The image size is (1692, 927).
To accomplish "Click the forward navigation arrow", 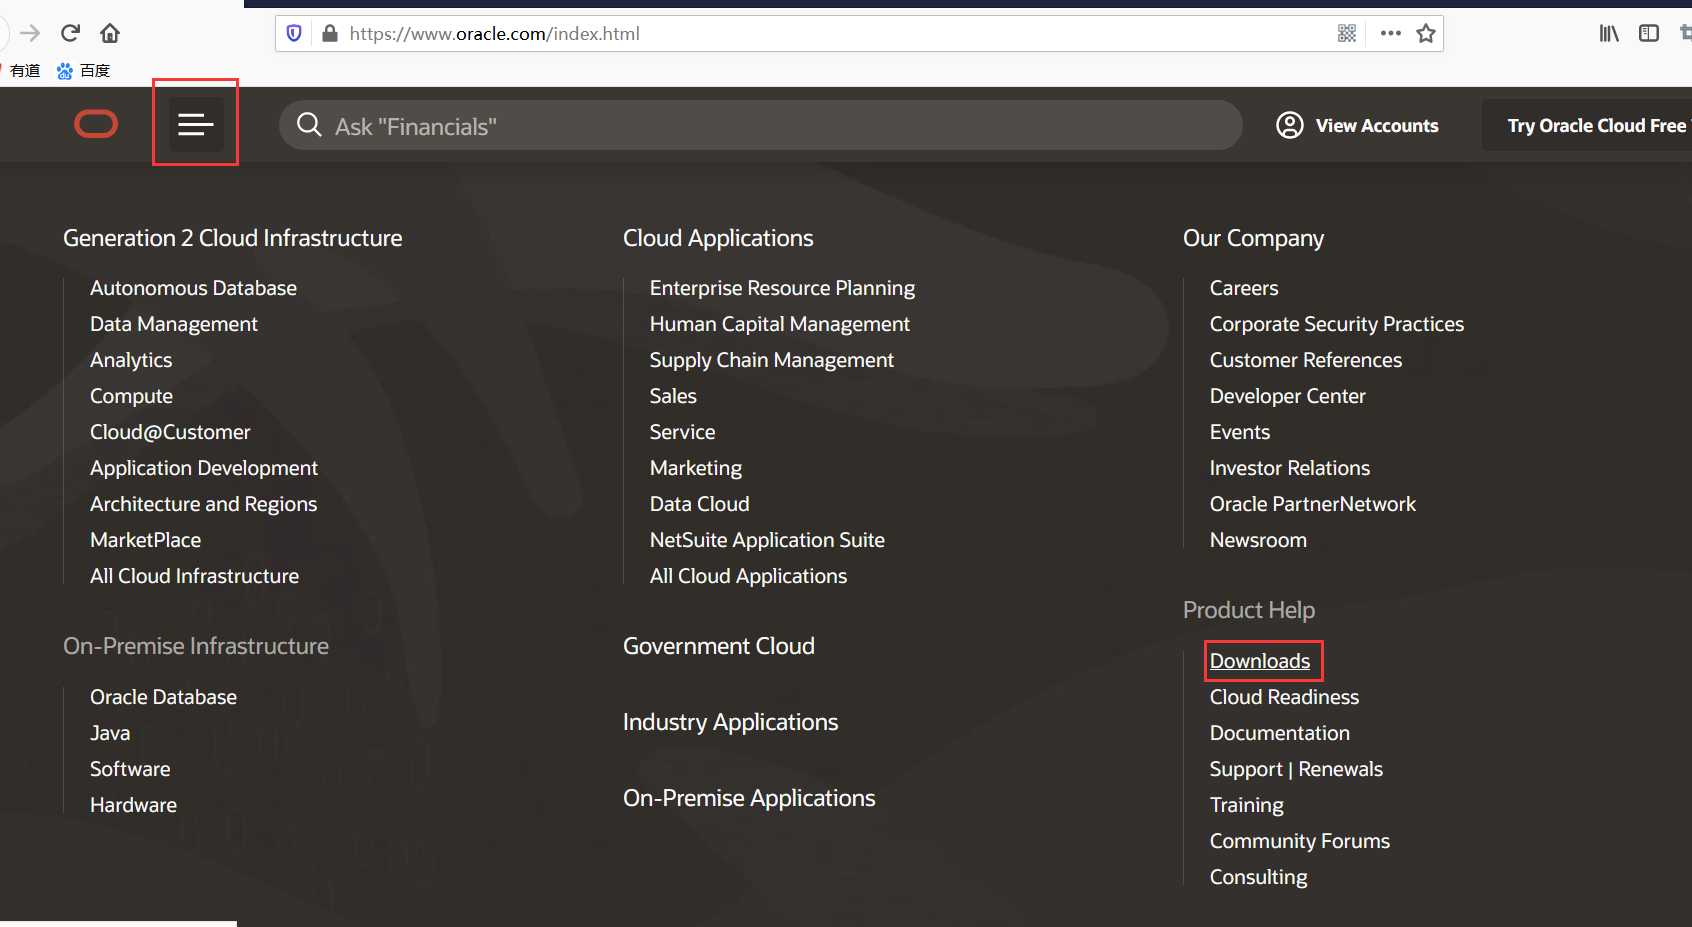I will coord(30,33).
